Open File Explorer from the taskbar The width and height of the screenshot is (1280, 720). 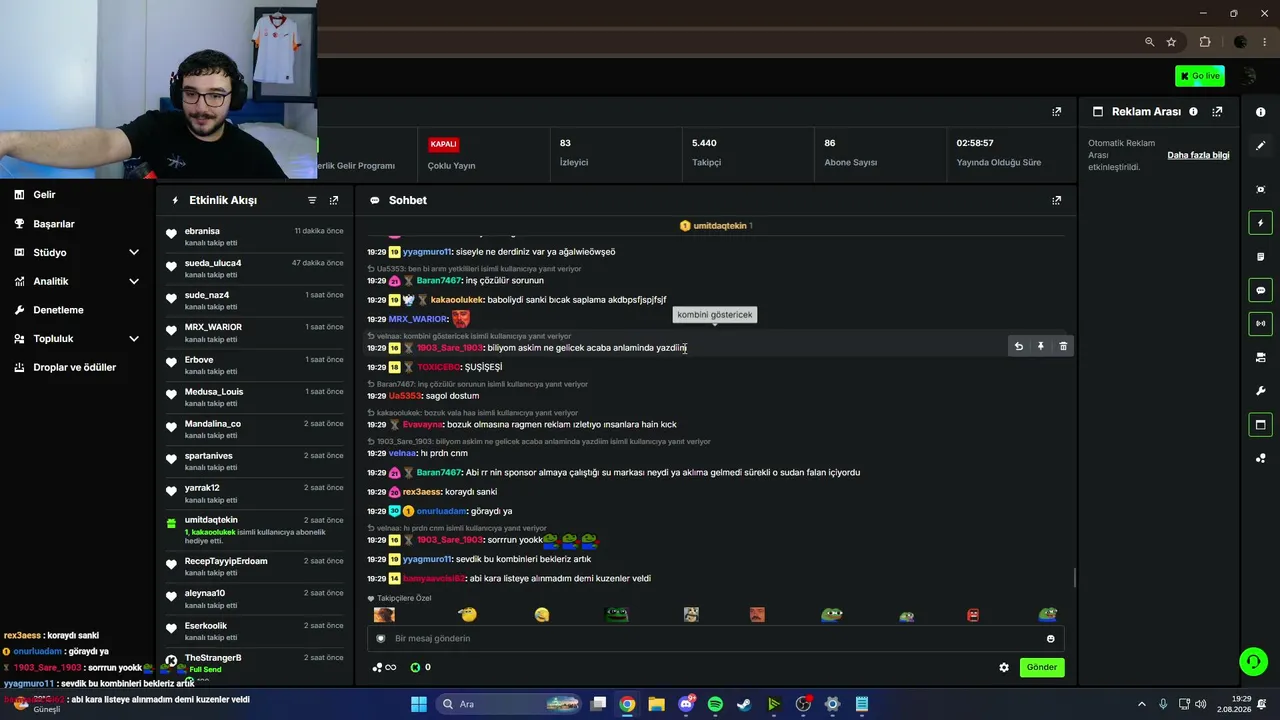coord(656,704)
